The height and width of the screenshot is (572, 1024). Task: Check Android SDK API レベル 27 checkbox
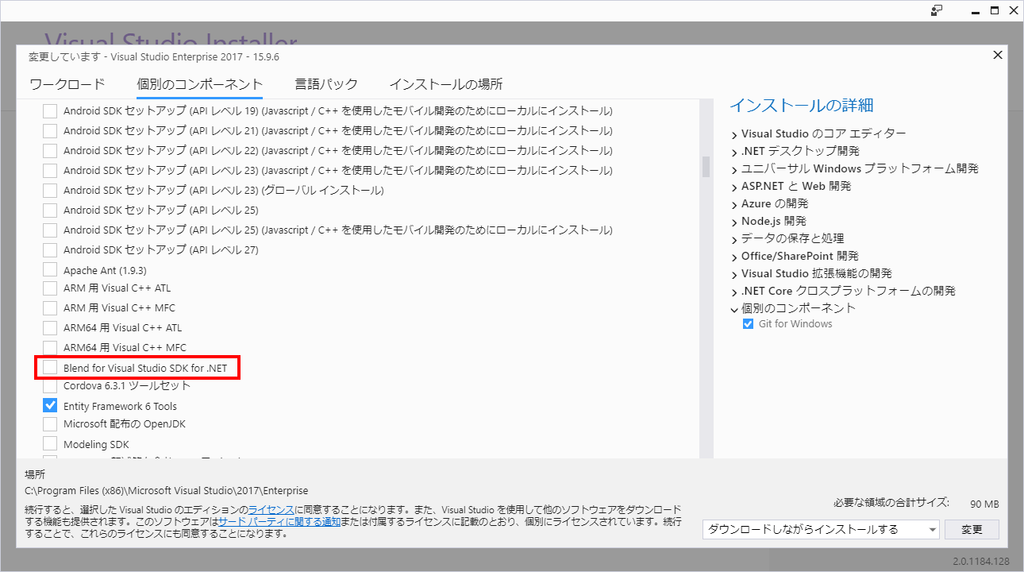coord(50,249)
